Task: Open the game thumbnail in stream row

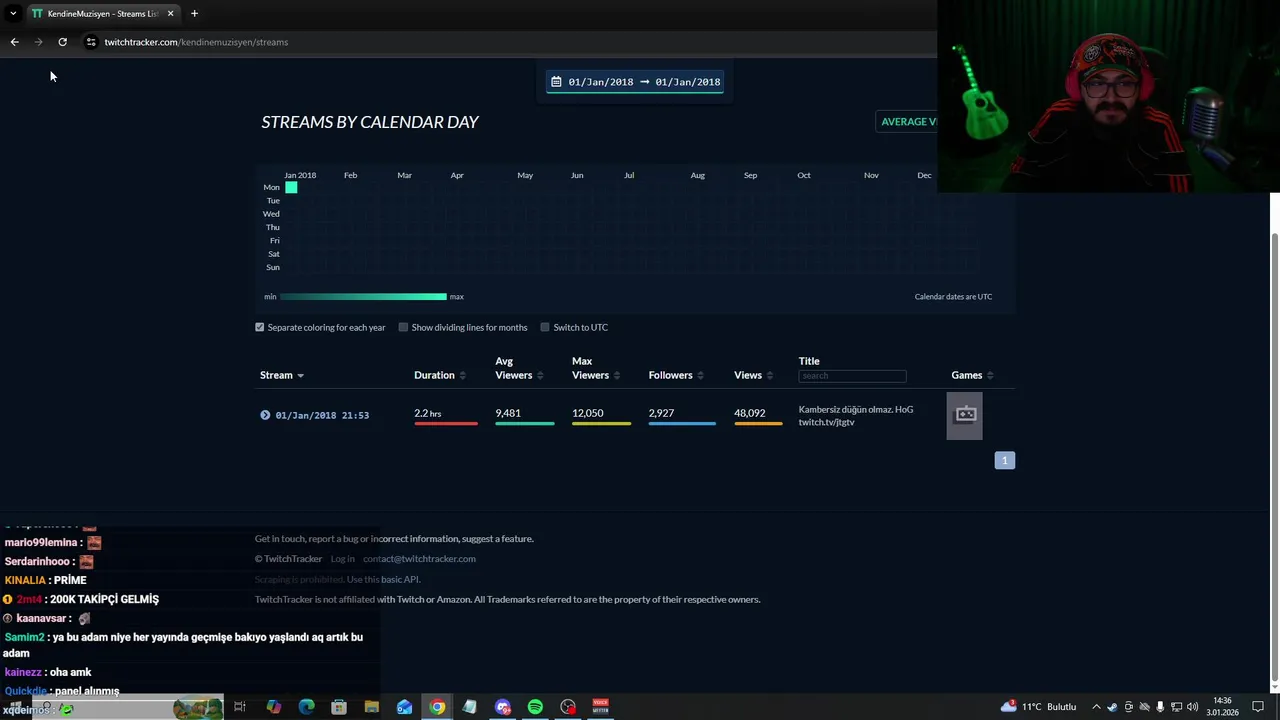Action: [x=965, y=415]
